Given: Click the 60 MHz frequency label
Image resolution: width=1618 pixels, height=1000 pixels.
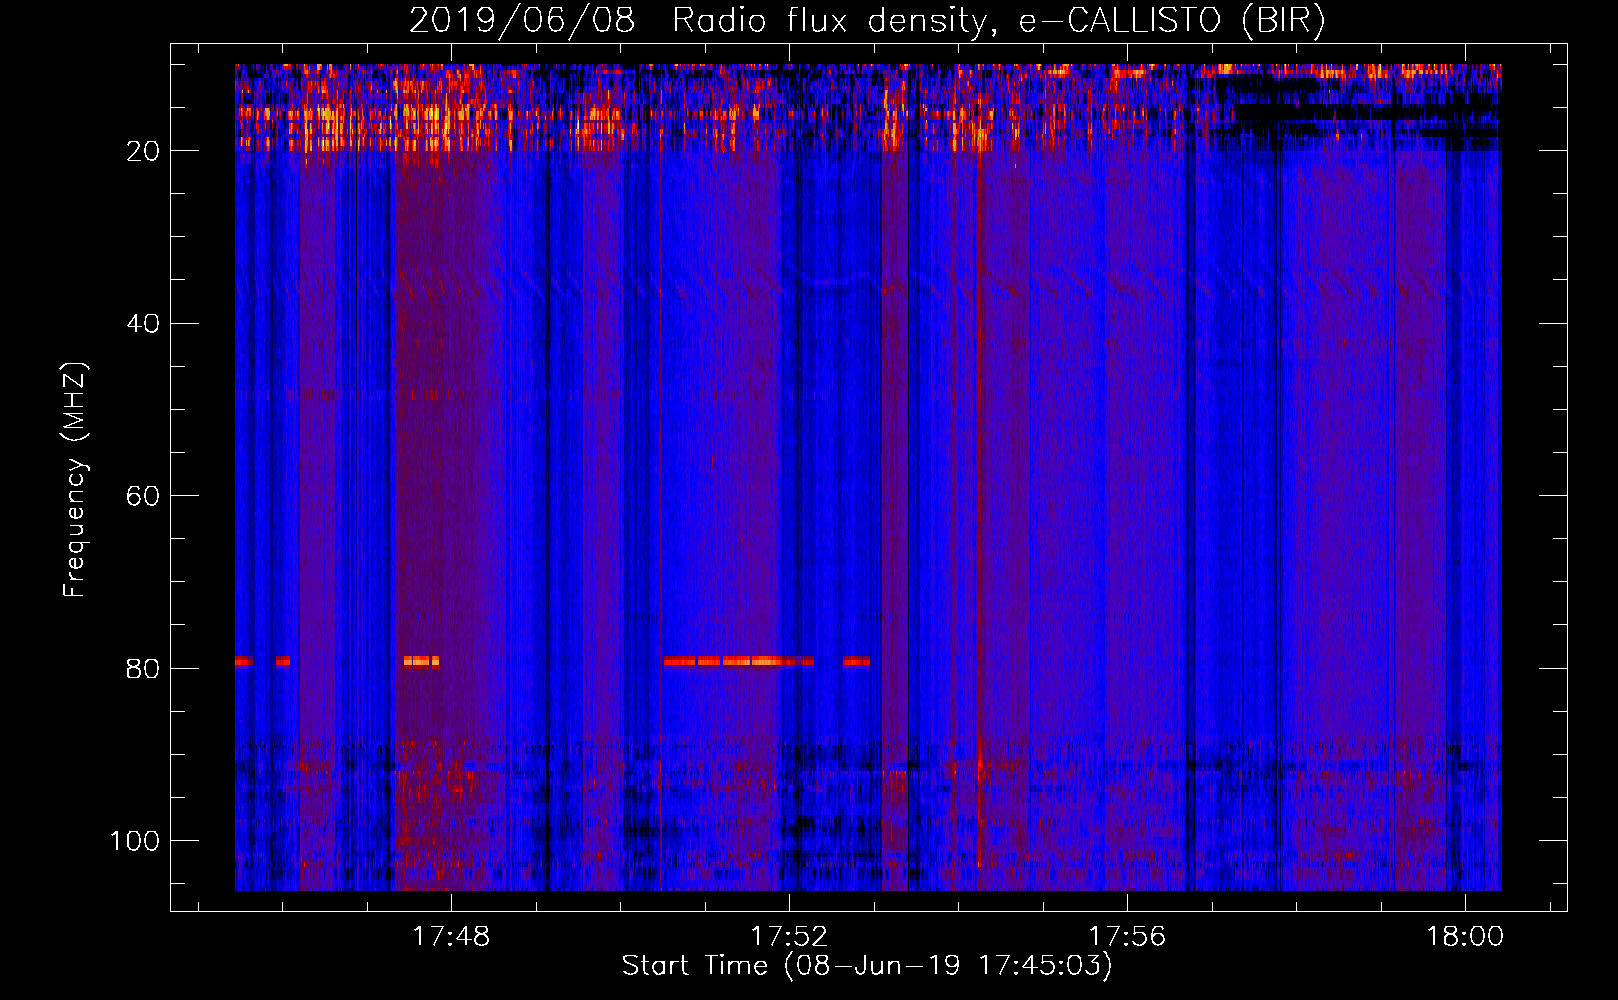Looking at the screenshot, I should [x=144, y=496].
